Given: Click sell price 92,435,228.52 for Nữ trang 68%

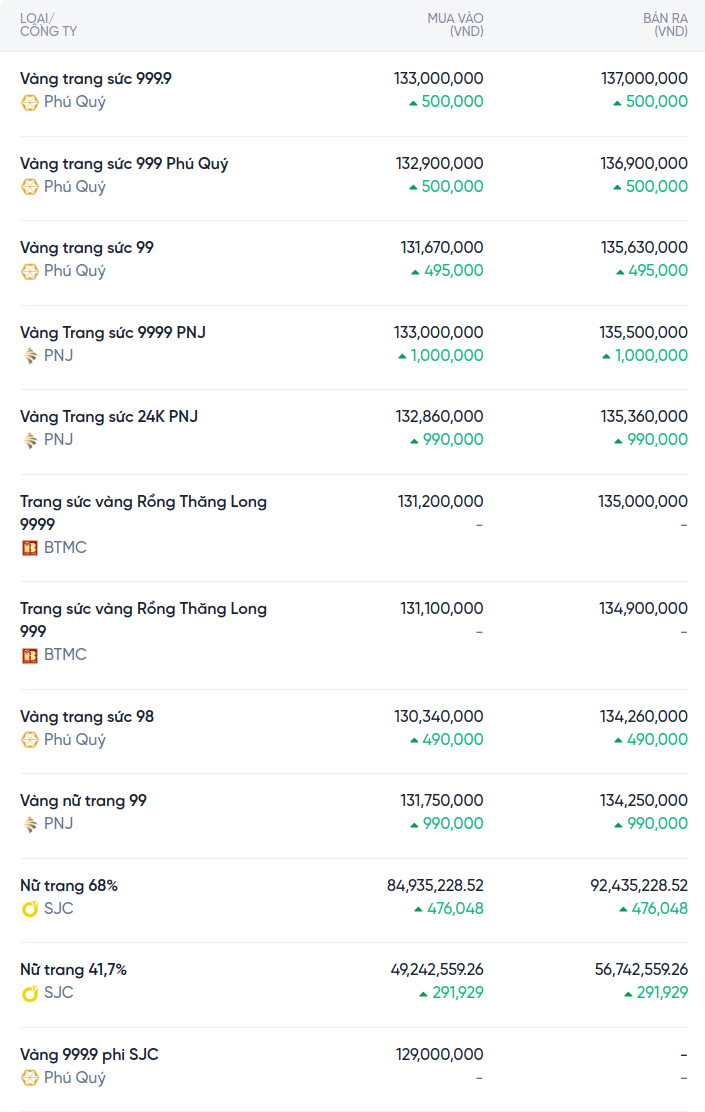Looking at the screenshot, I should [x=638, y=885].
